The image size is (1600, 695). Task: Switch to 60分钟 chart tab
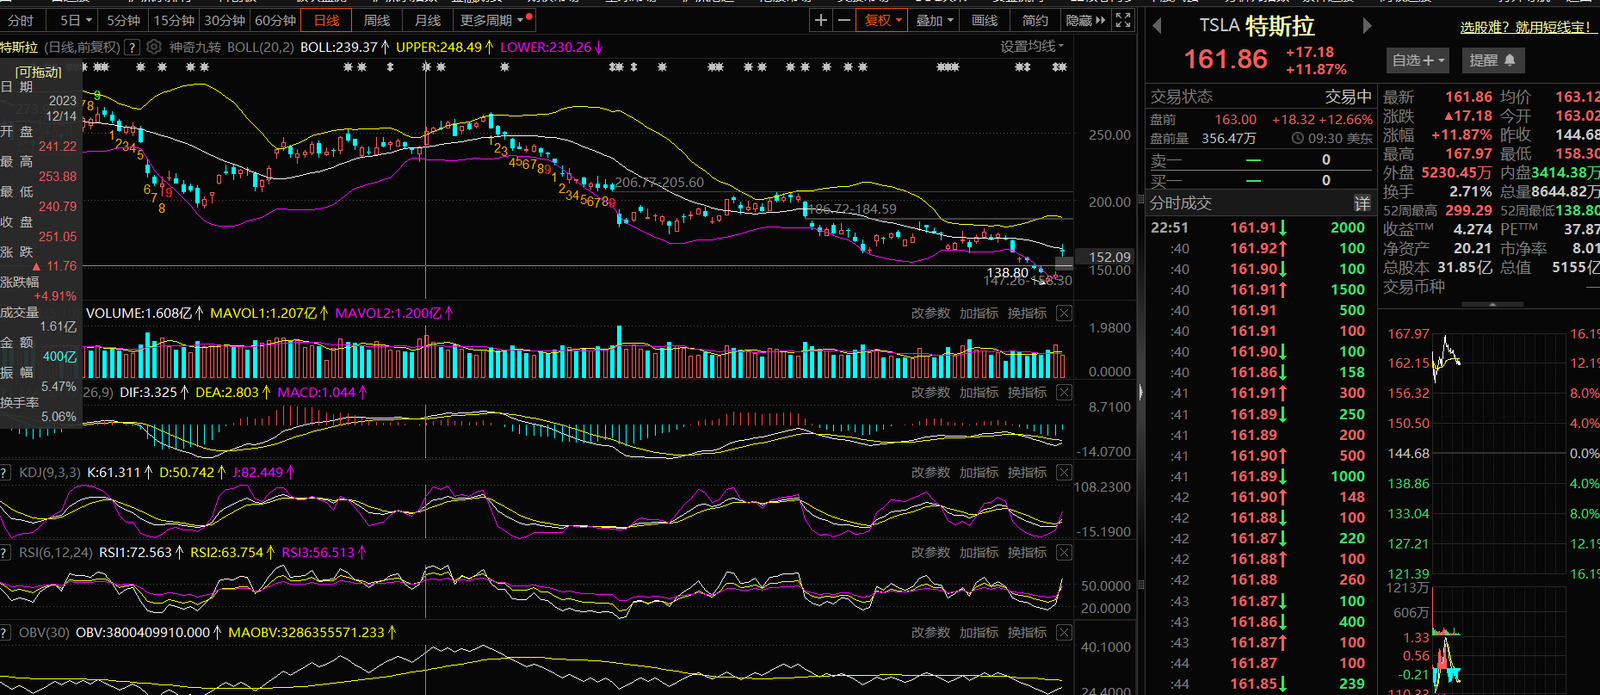[275, 20]
